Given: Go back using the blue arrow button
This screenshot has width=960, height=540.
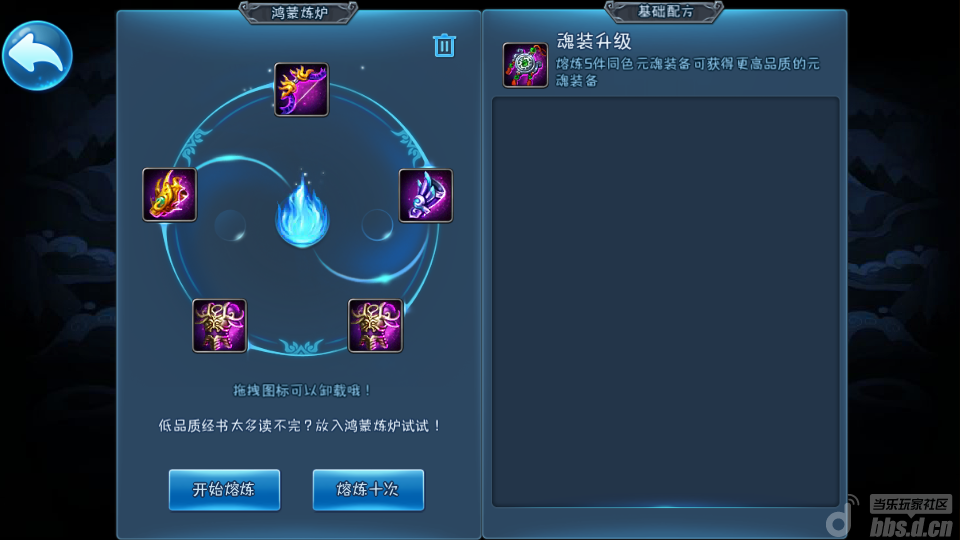Looking at the screenshot, I should [37, 56].
